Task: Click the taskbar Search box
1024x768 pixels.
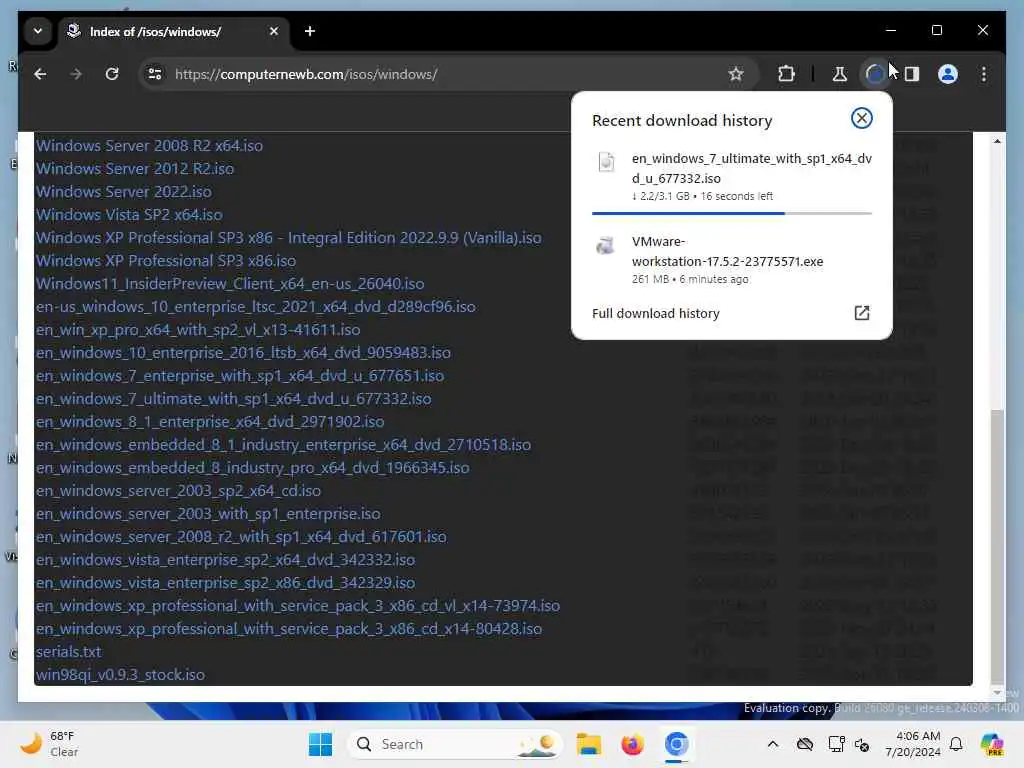Action: pyautogui.click(x=455, y=744)
